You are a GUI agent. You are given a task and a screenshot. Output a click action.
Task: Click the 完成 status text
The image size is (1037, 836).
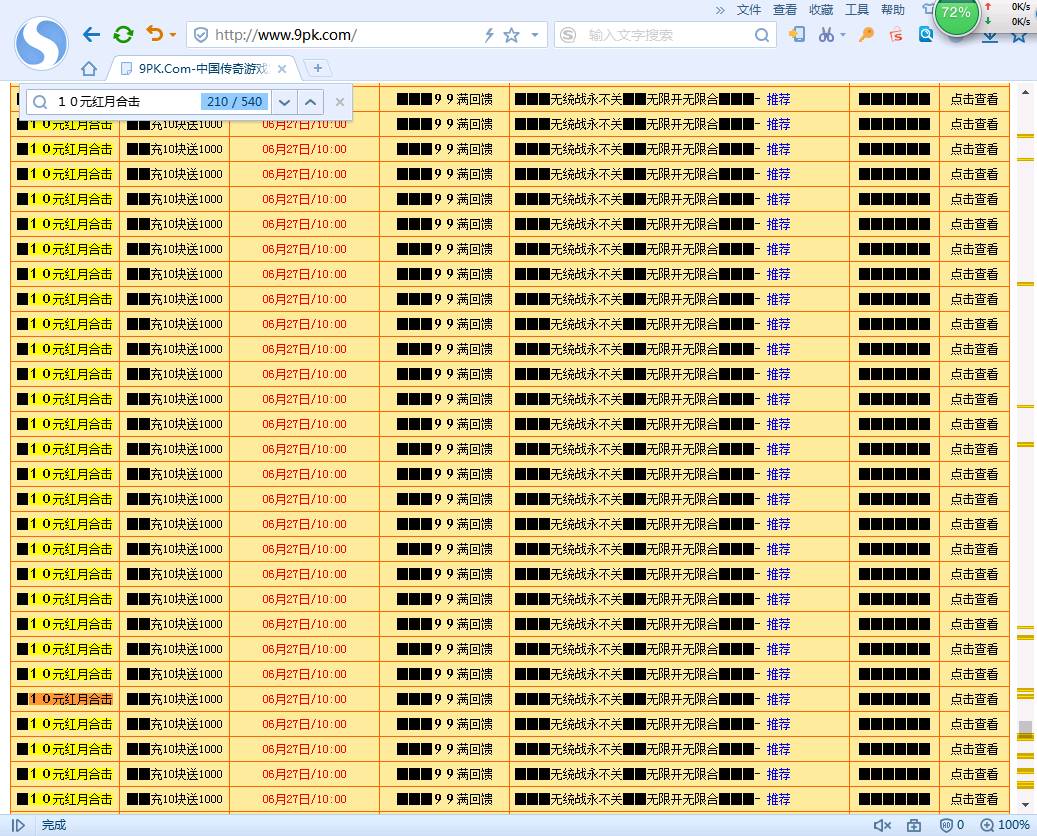[x=54, y=825]
